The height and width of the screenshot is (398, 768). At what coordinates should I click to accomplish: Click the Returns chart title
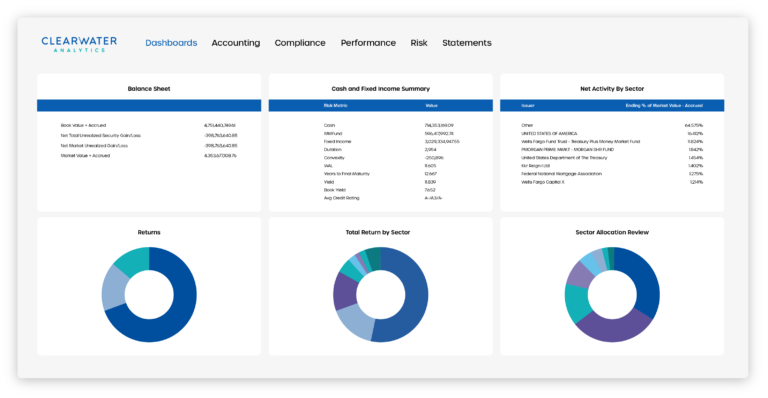[149, 232]
